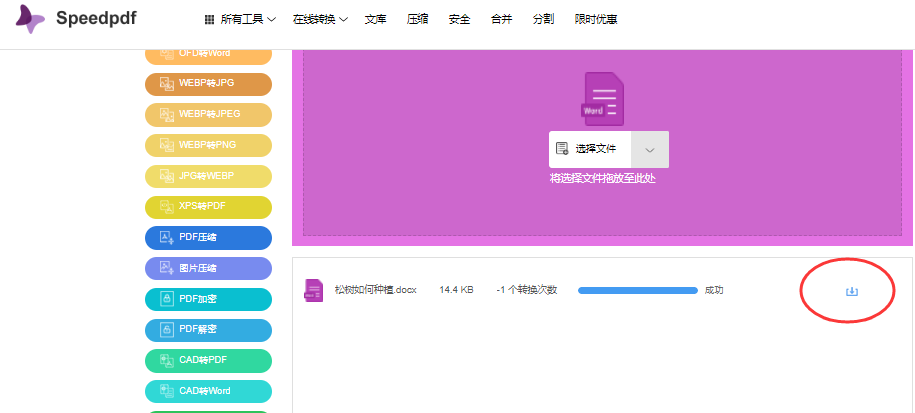Select the PDF压缩 sidebar tool

click(208, 237)
